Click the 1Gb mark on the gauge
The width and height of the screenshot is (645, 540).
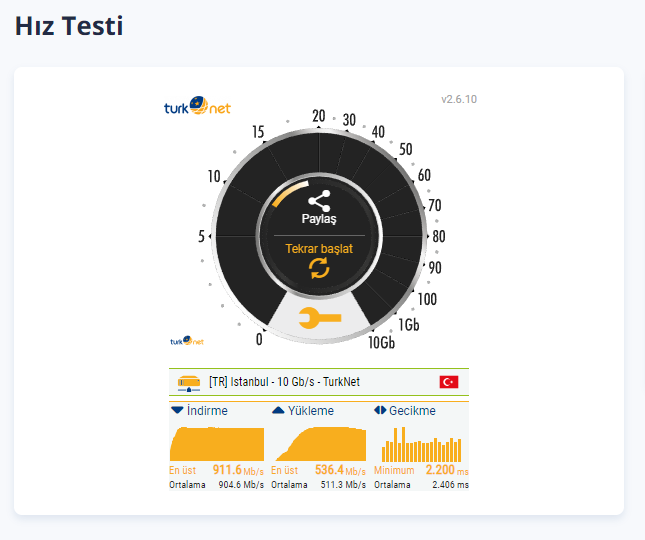click(x=409, y=325)
